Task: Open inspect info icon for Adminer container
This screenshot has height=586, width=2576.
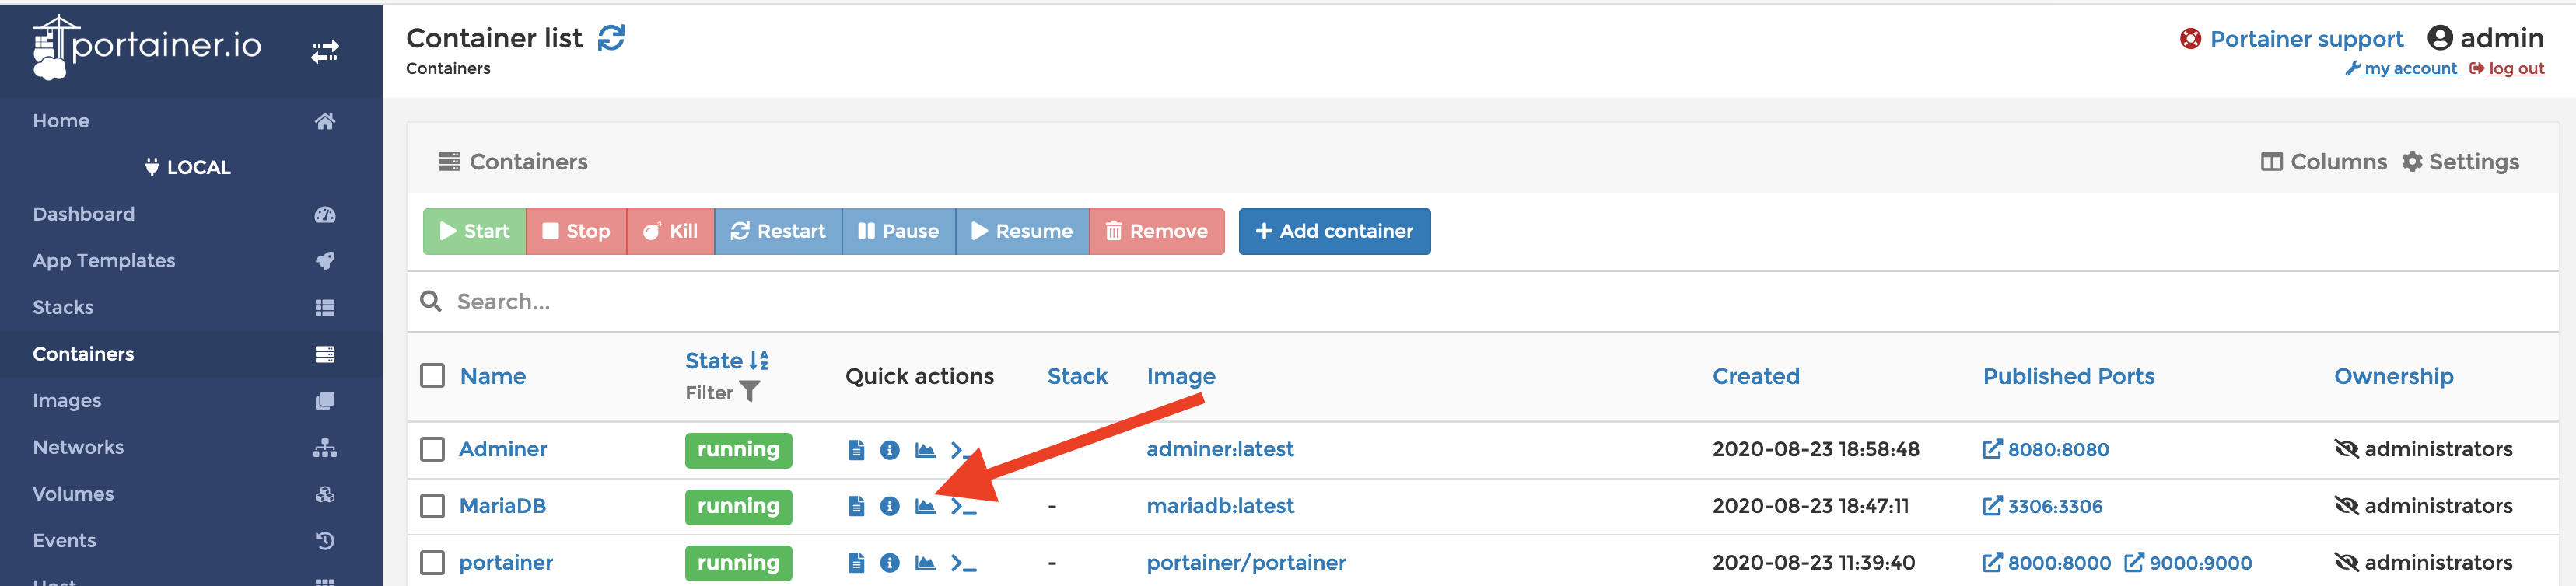Action: [890, 450]
